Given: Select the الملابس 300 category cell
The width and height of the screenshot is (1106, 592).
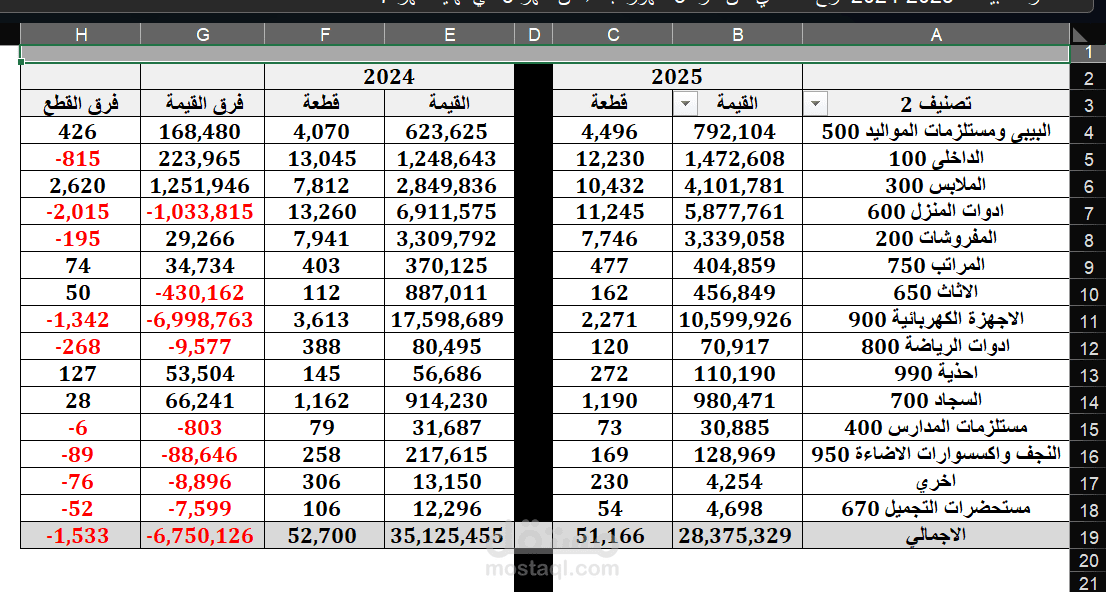Looking at the screenshot, I should [936, 186].
